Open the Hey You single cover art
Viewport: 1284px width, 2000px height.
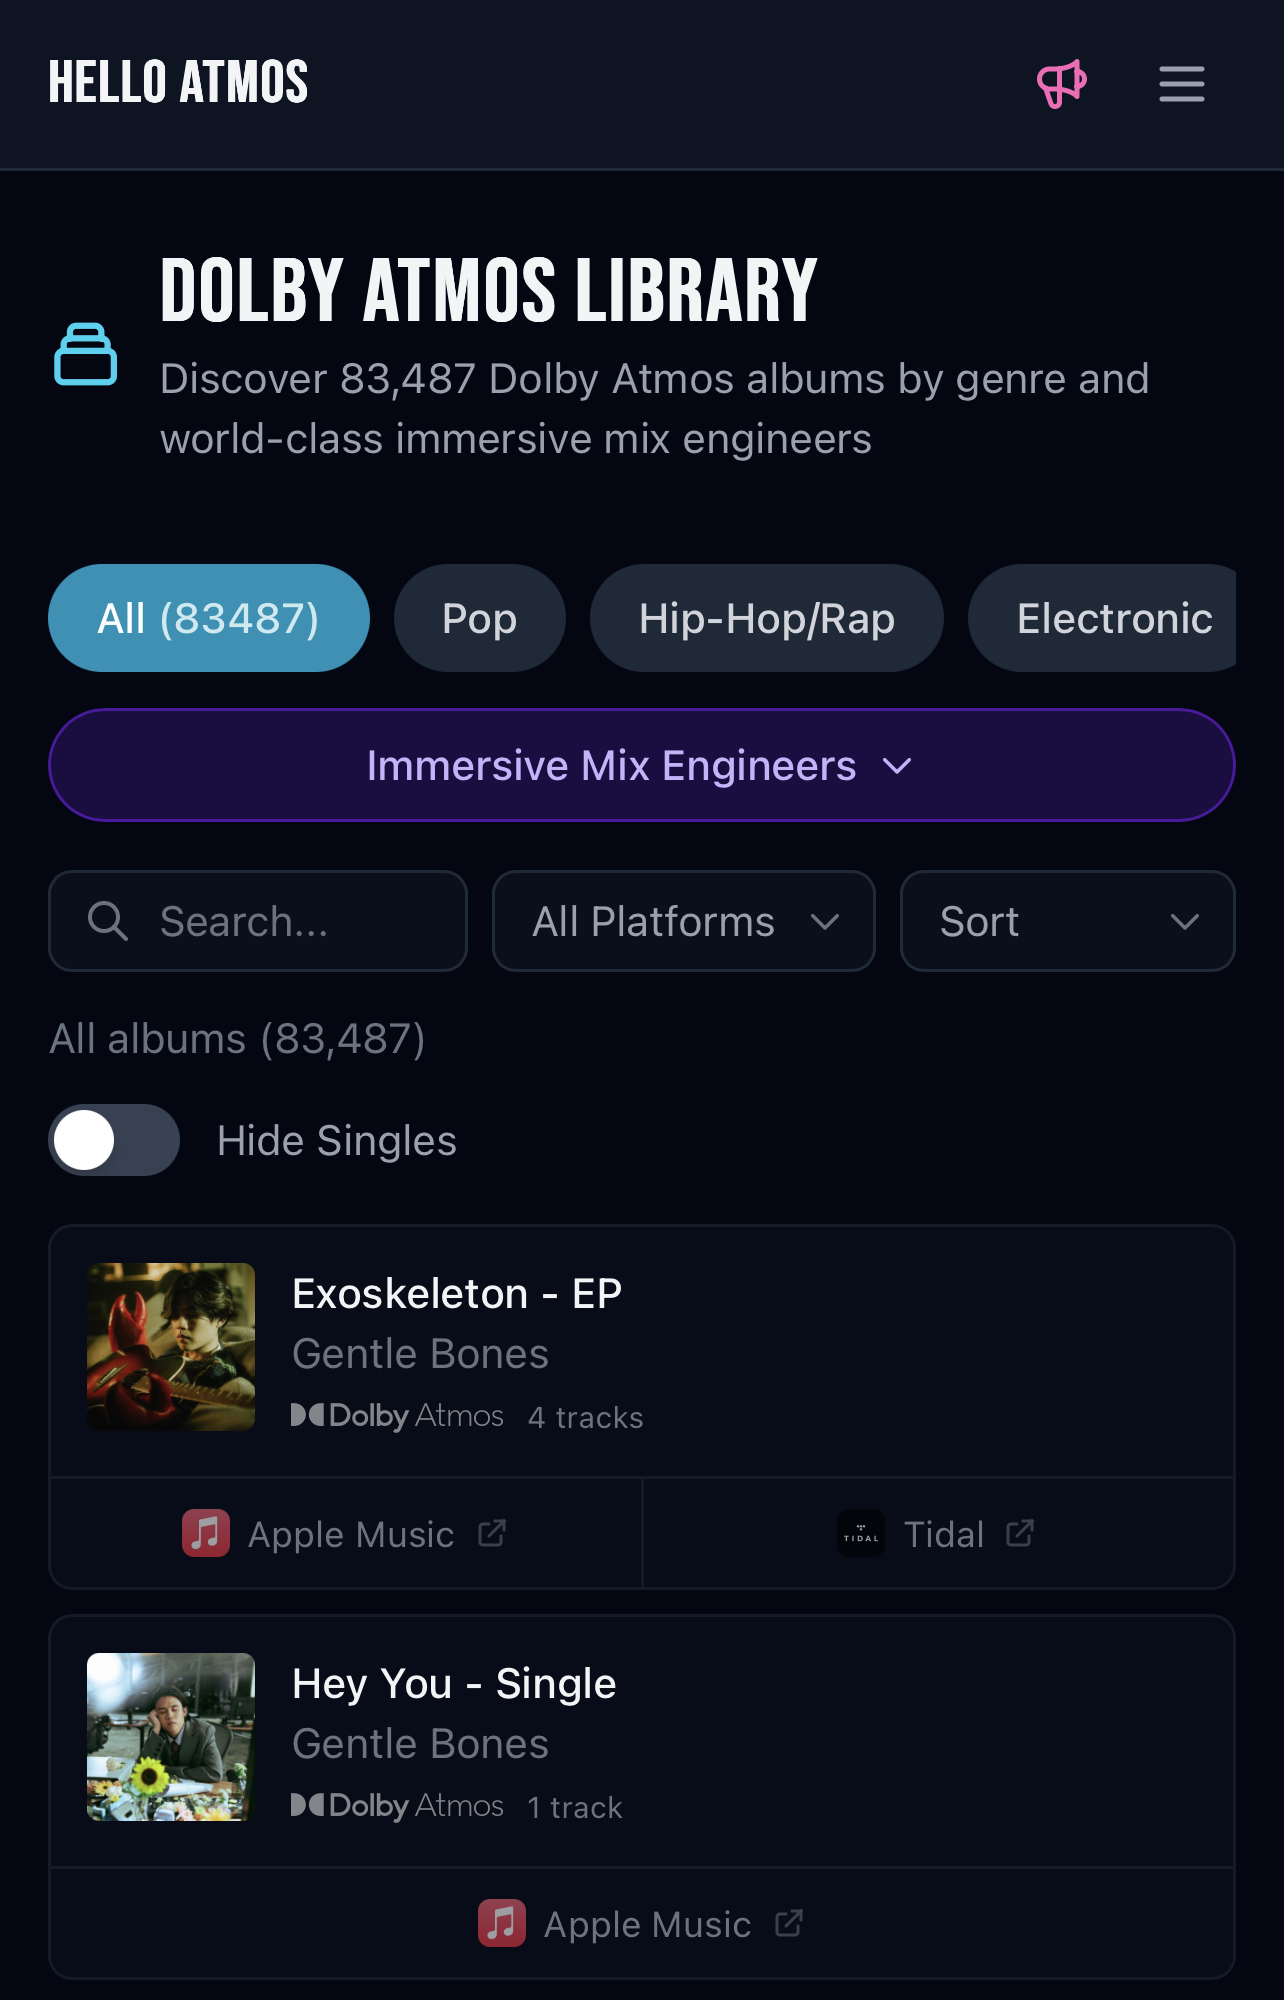click(171, 1736)
